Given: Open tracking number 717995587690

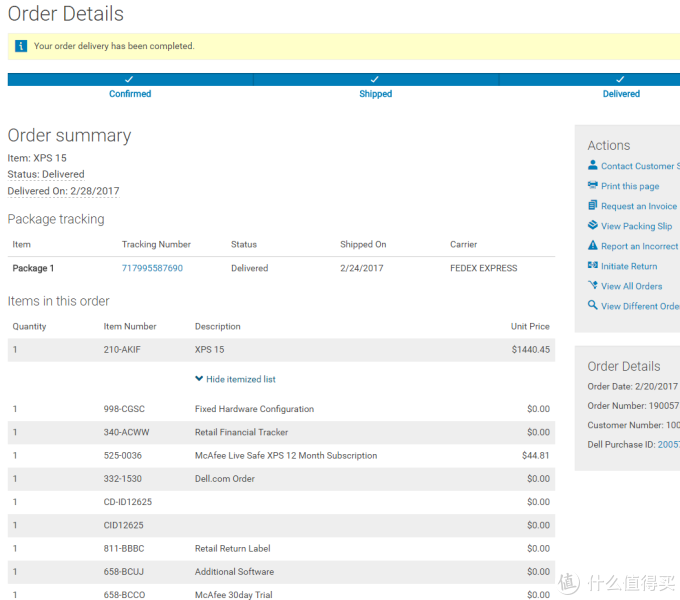Looking at the screenshot, I should (152, 268).
